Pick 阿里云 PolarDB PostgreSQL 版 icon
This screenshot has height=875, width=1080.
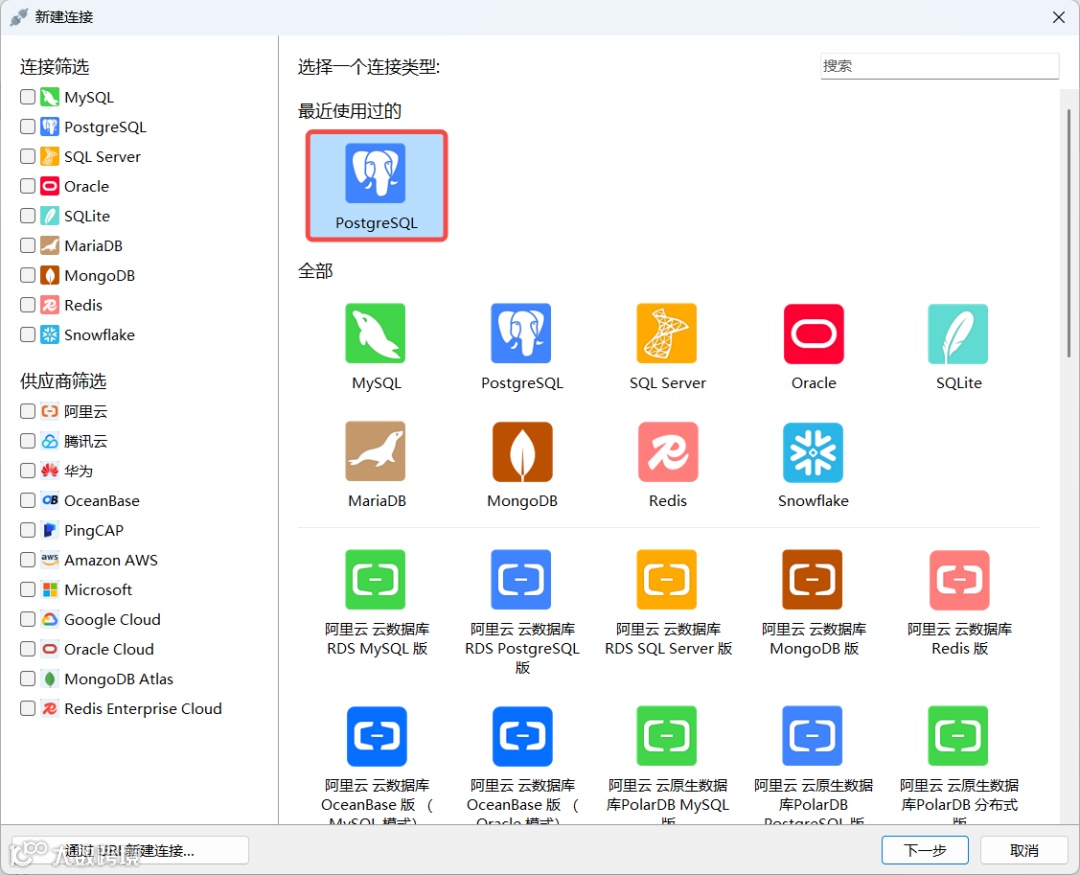[x=813, y=736]
